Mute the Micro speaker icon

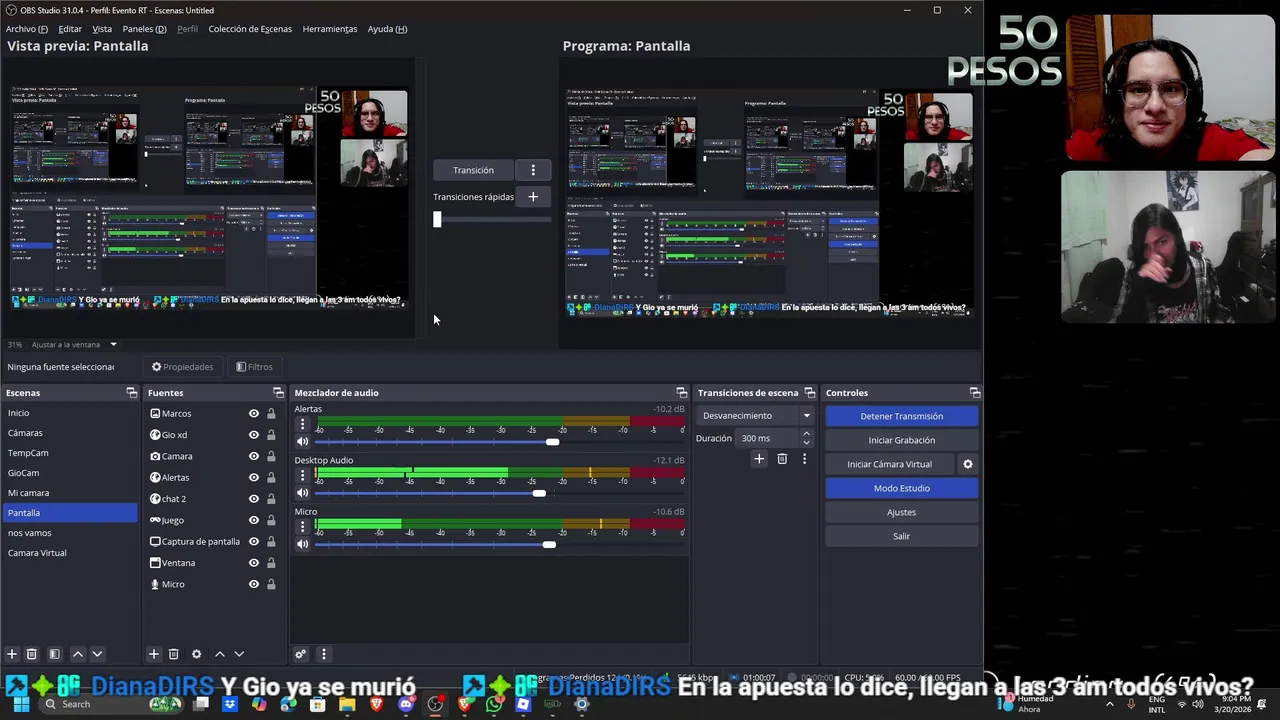point(302,544)
